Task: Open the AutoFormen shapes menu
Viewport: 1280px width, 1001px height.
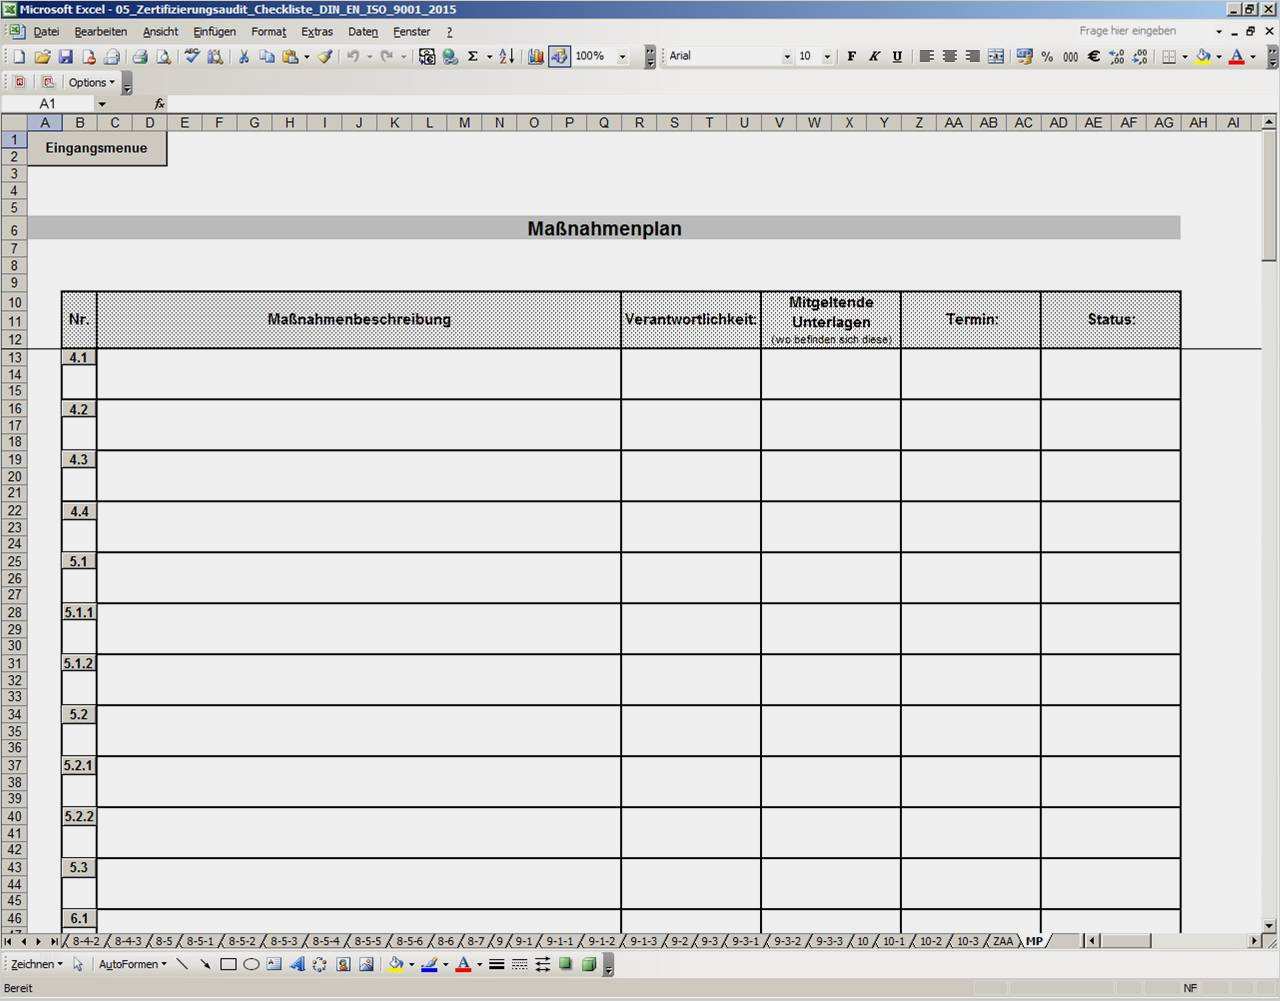Action: (130, 964)
